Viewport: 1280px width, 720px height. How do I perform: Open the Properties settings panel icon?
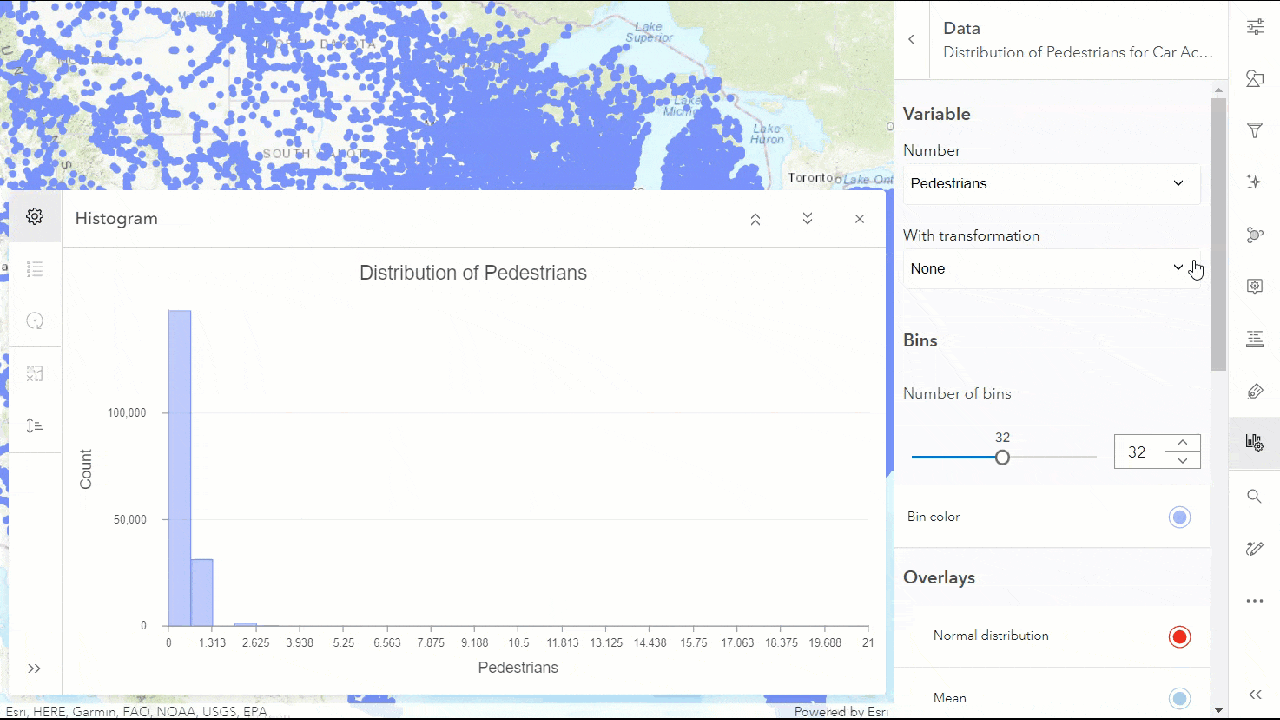click(1256, 26)
